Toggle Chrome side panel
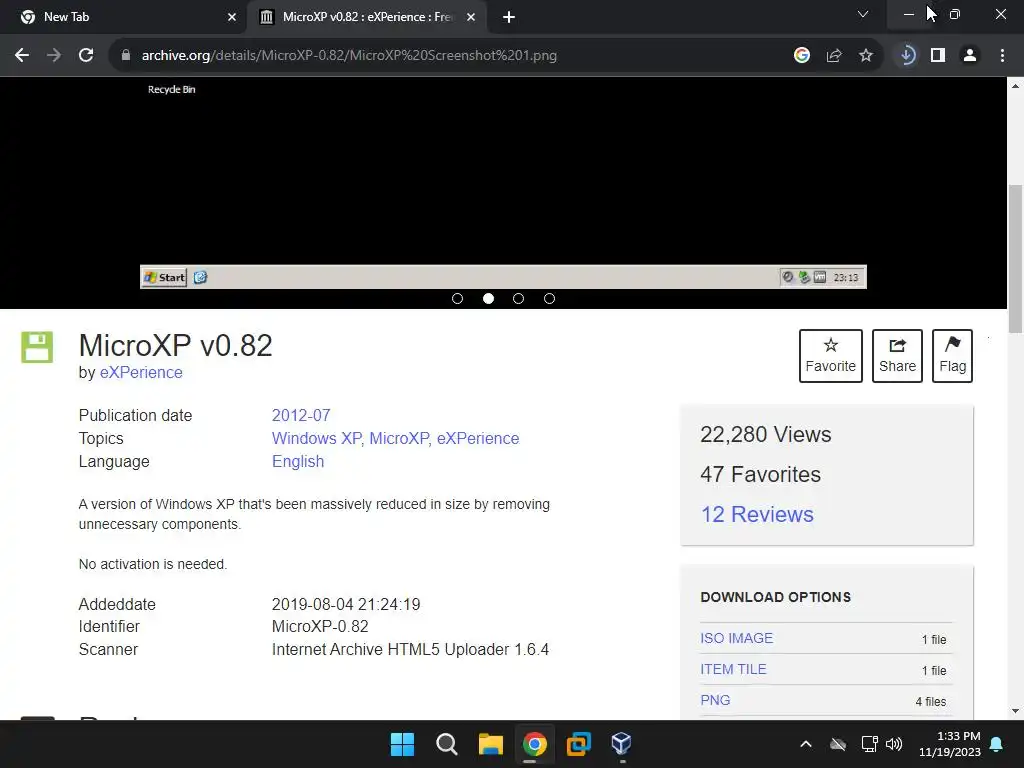Screen dimensions: 1024x768 coord(938,56)
